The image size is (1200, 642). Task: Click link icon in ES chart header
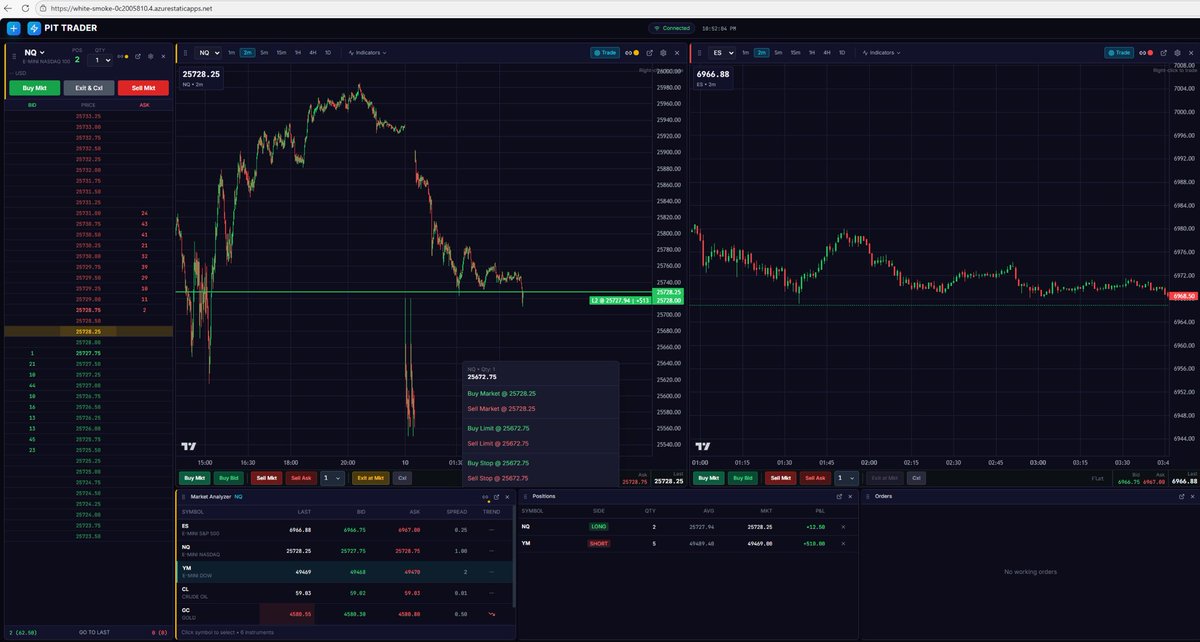(1142, 53)
